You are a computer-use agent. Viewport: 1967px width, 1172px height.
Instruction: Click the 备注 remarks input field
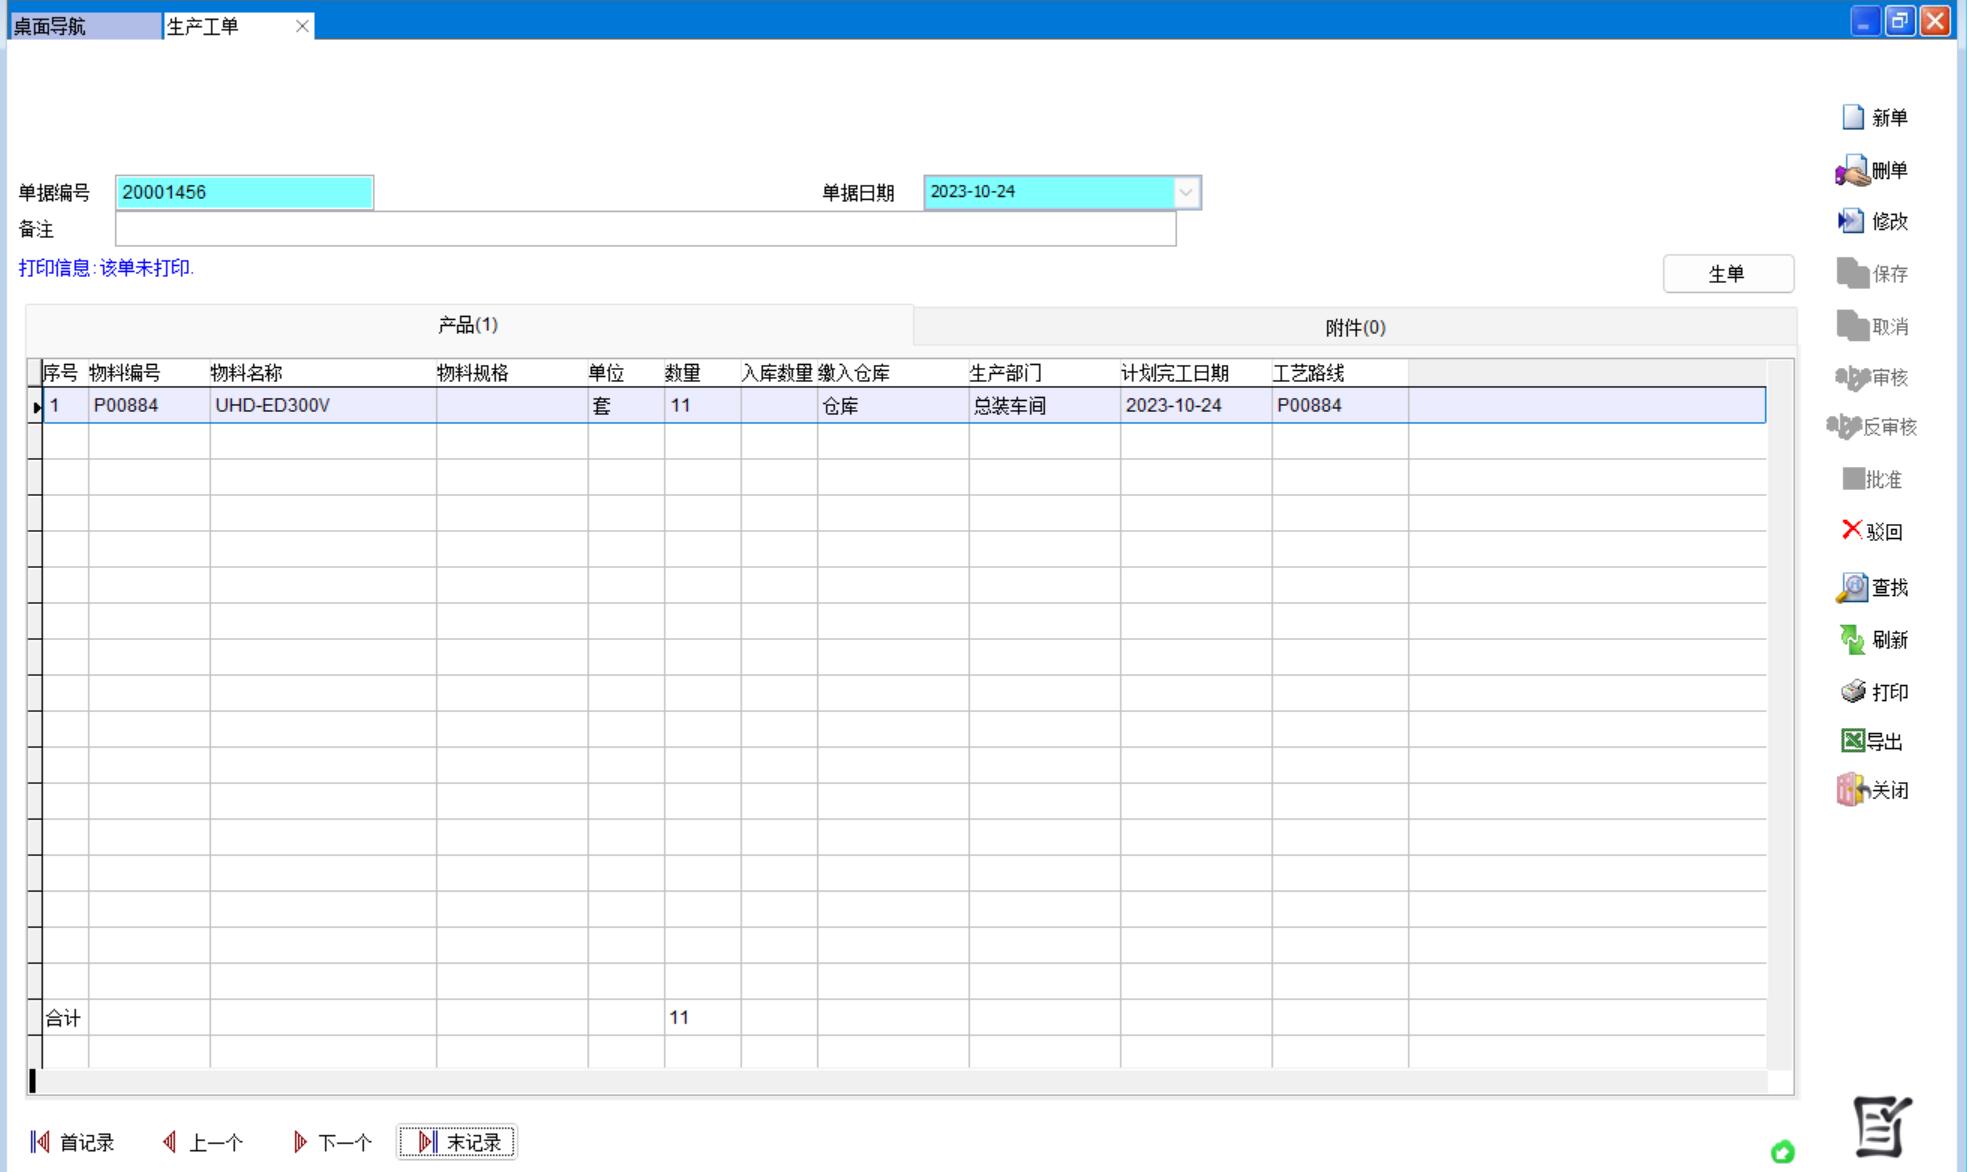click(x=645, y=229)
